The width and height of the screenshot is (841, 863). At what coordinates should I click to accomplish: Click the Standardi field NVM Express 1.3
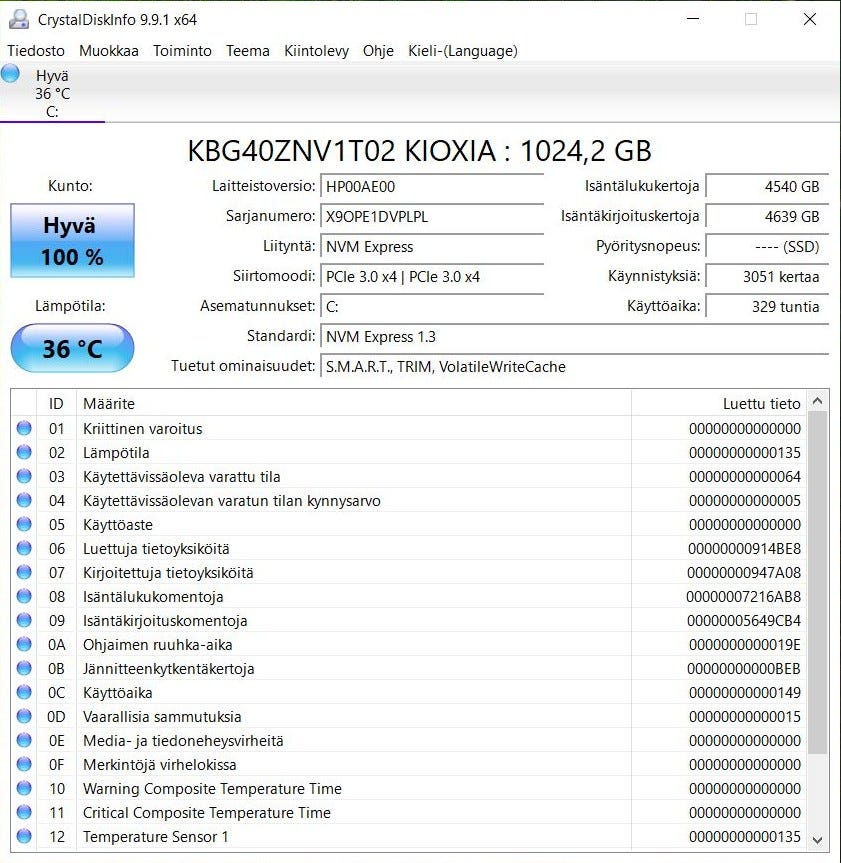[575, 336]
